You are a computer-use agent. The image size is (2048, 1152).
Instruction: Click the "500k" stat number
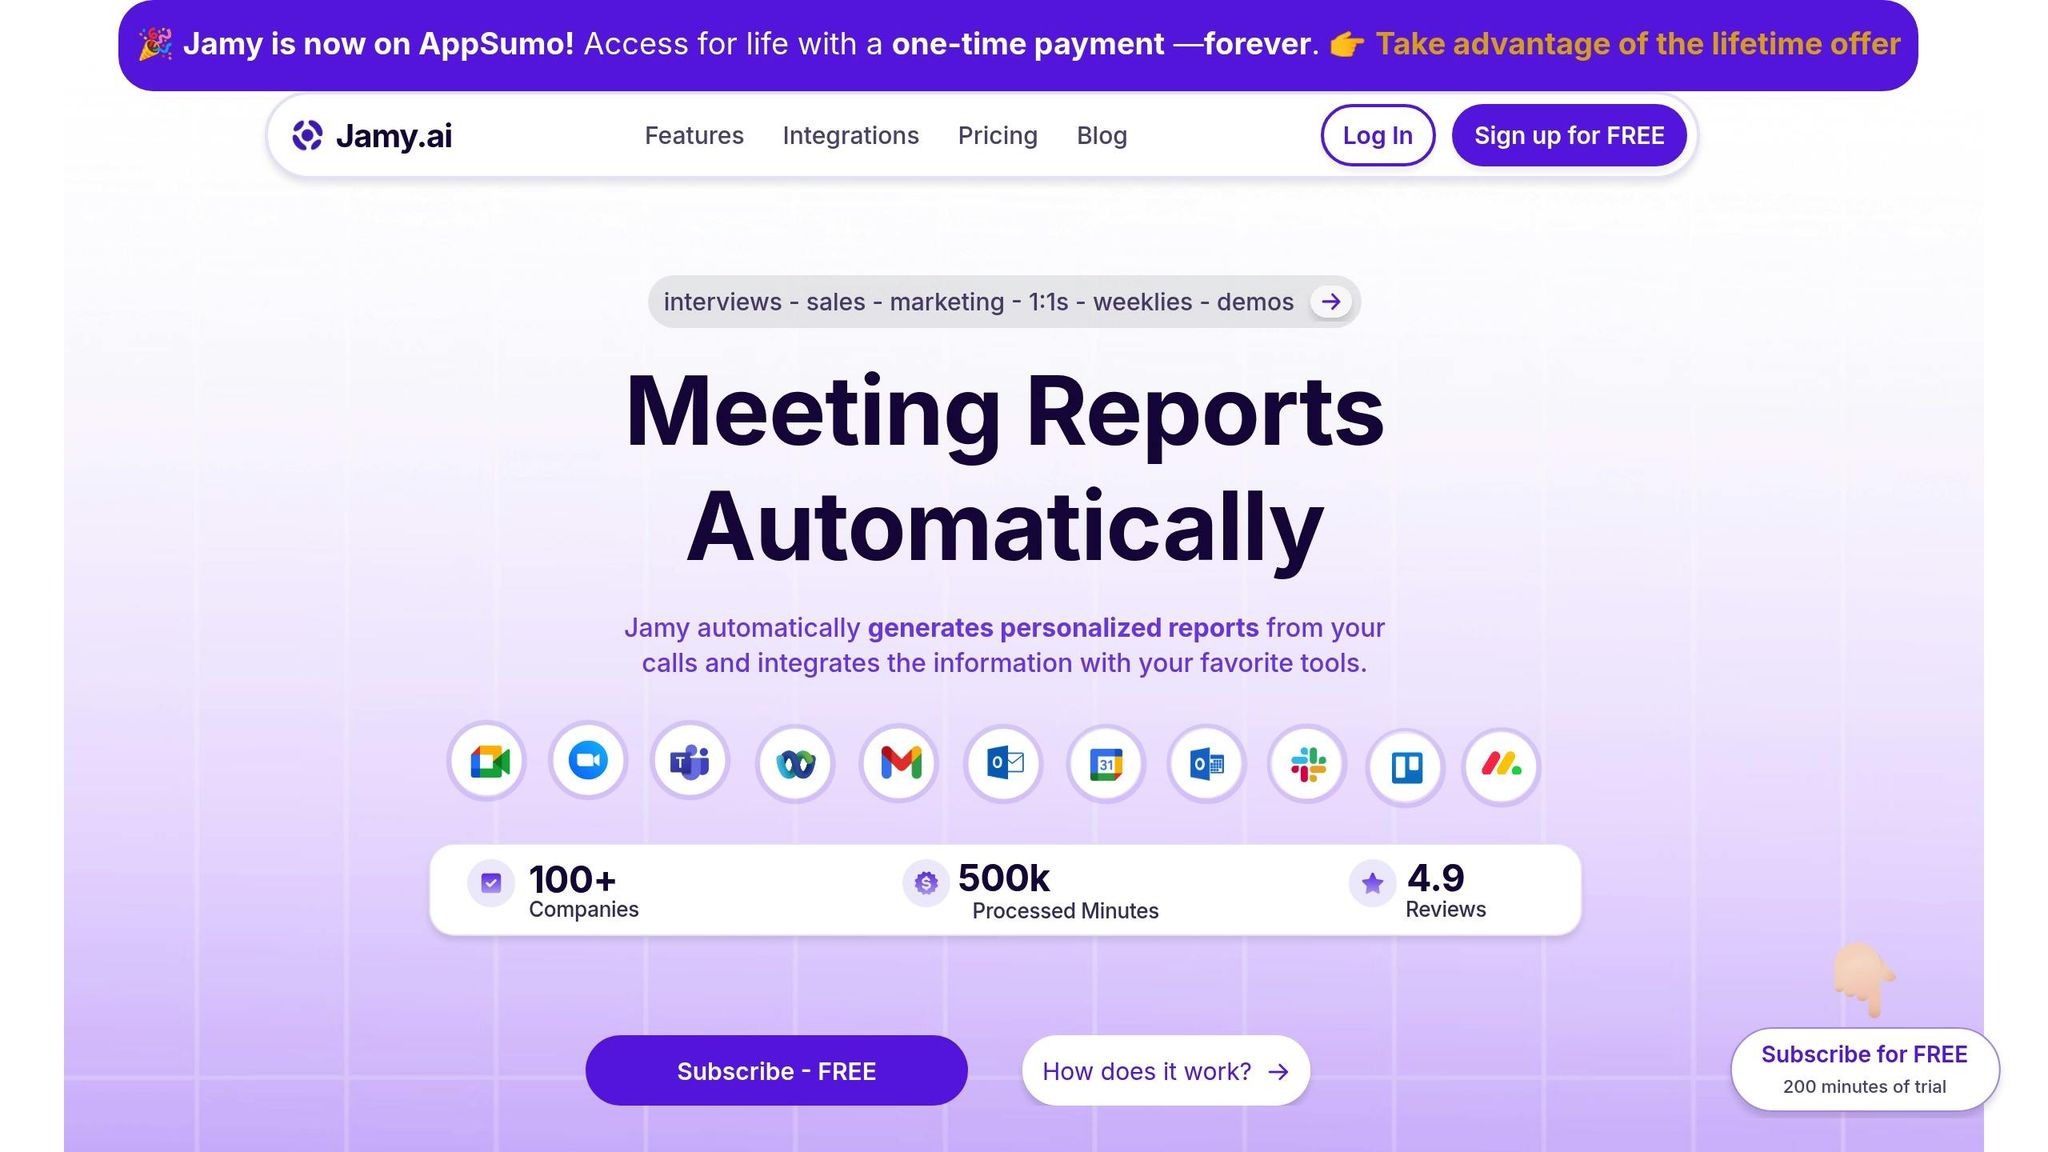pyautogui.click(x=1004, y=878)
